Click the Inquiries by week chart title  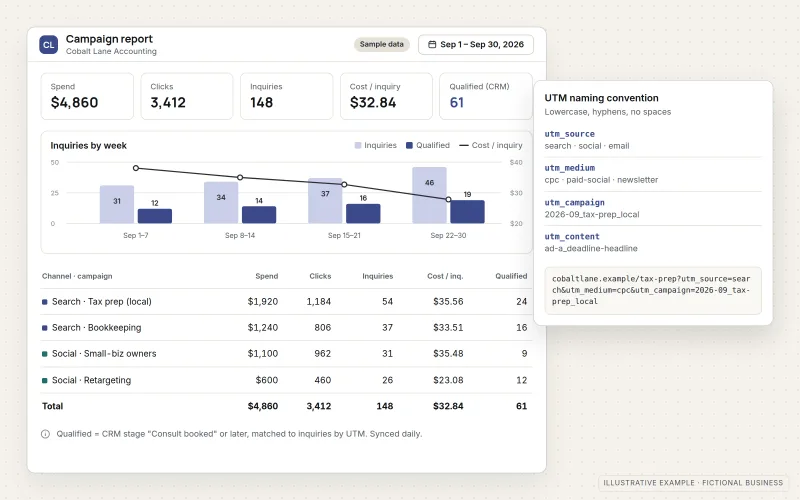point(88,145)
